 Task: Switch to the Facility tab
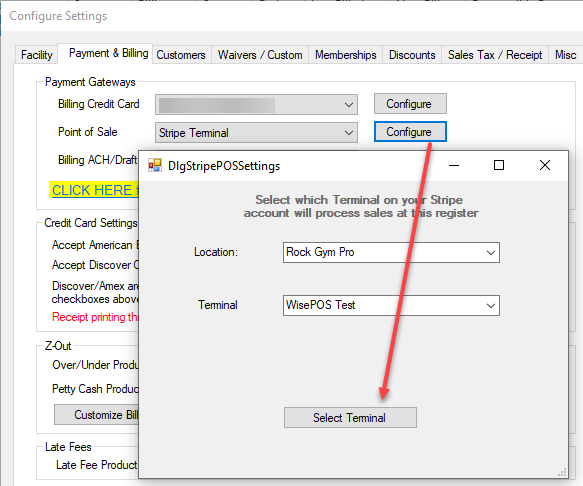[36, 55]
